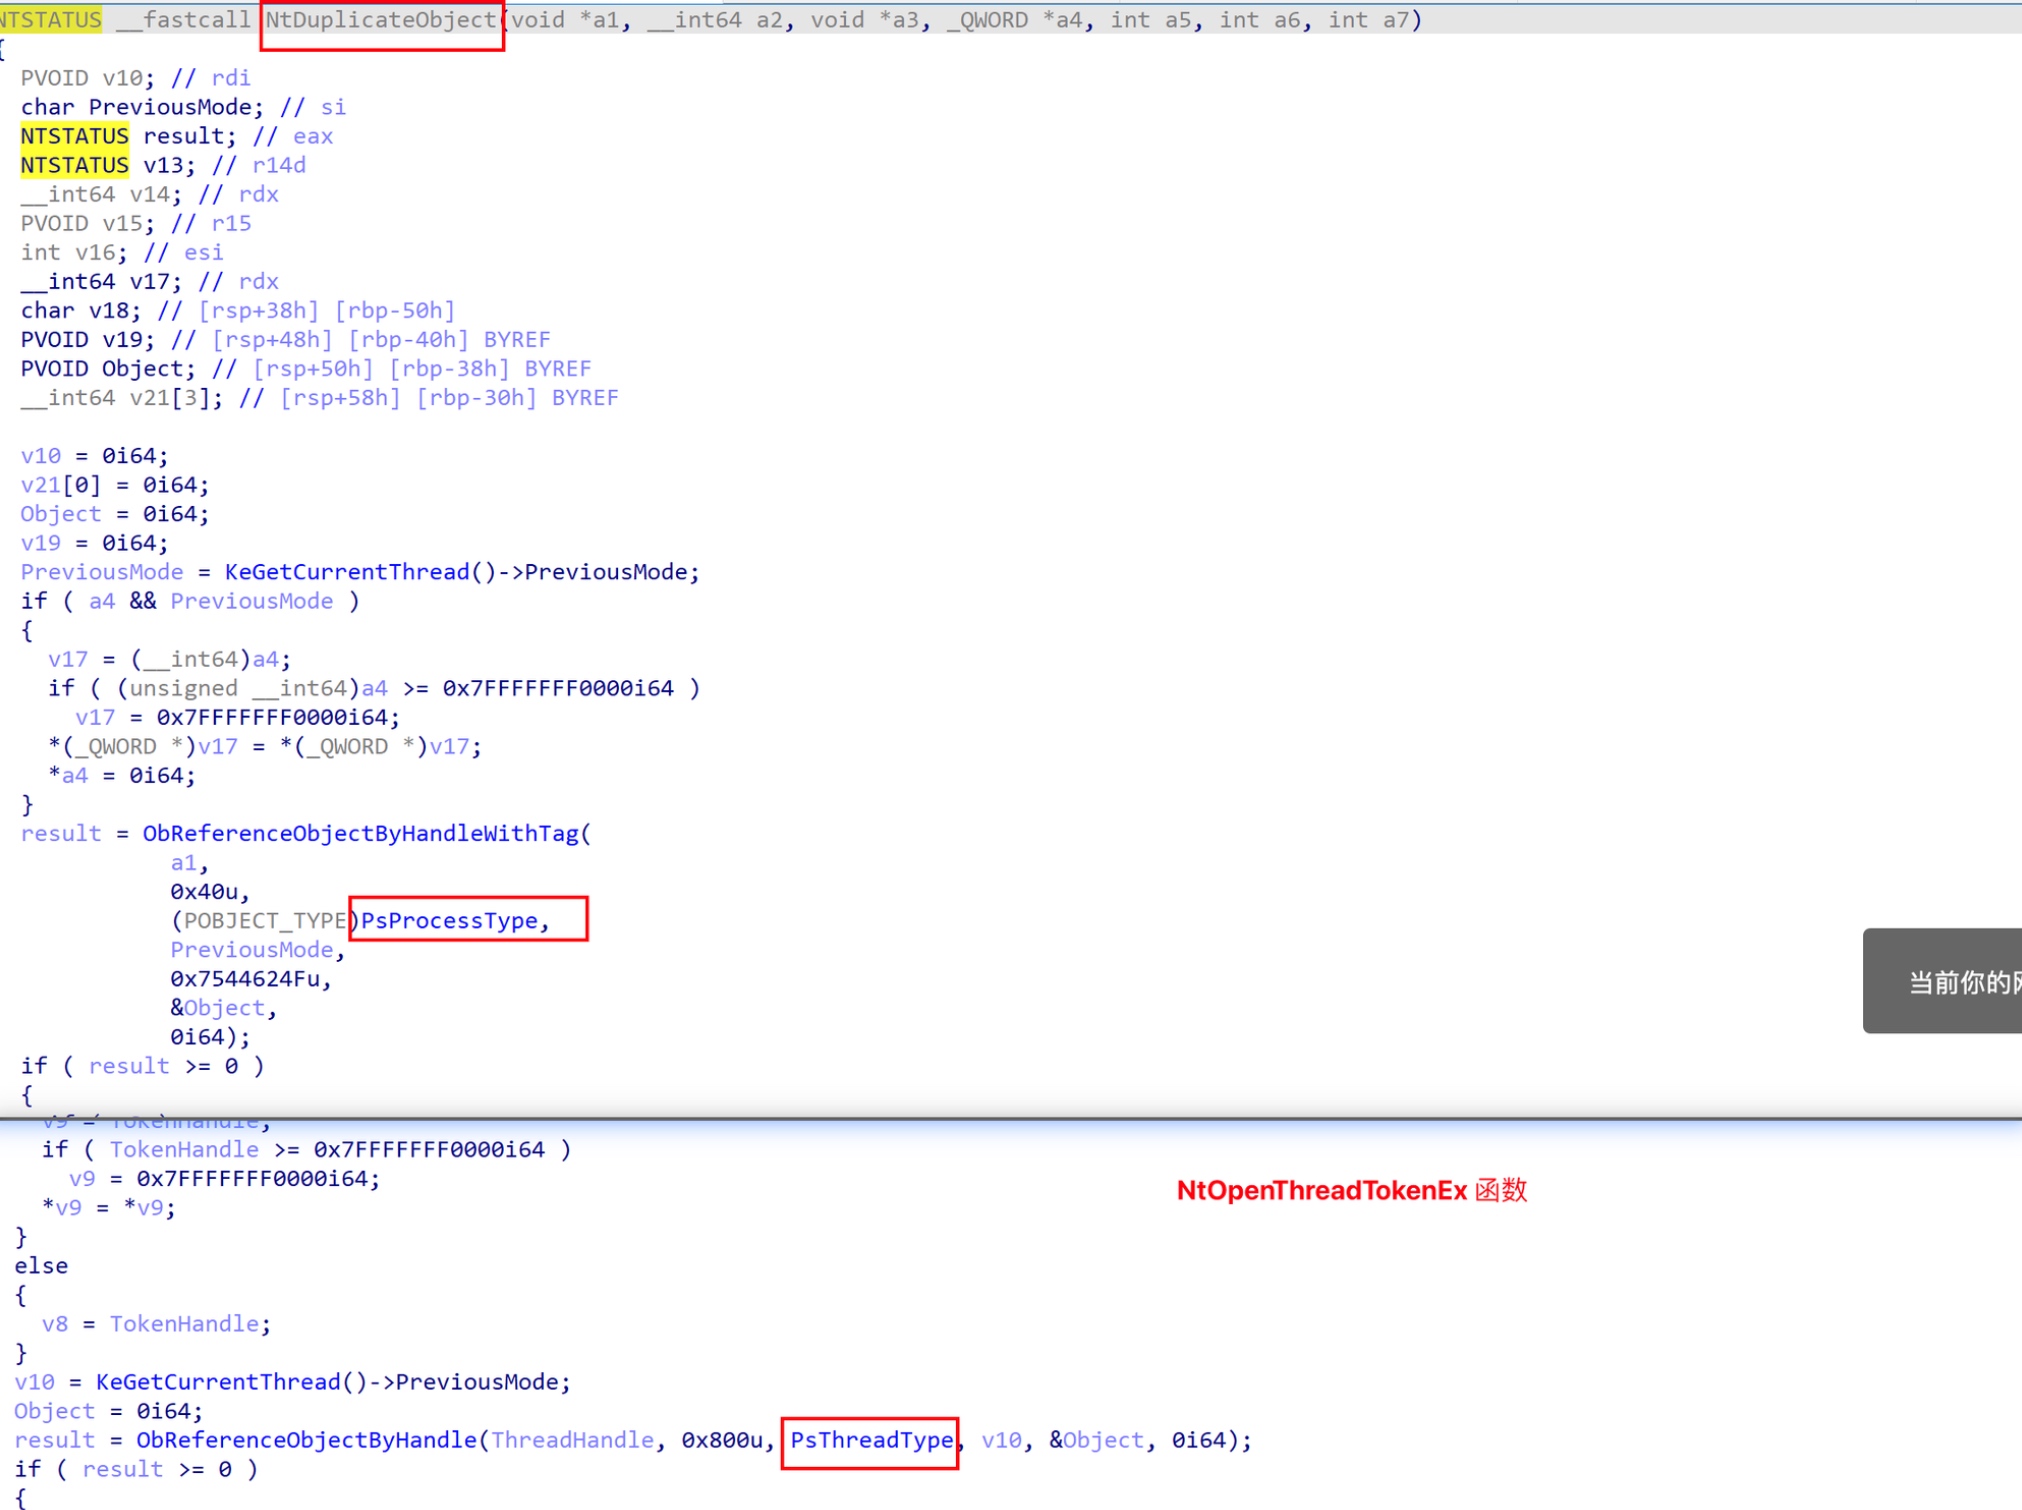Click ThreadHandle argument in ObReferenceObjectByHandle call
This screenshot has height=1510, width=2022.
(x=574, y=1440)
